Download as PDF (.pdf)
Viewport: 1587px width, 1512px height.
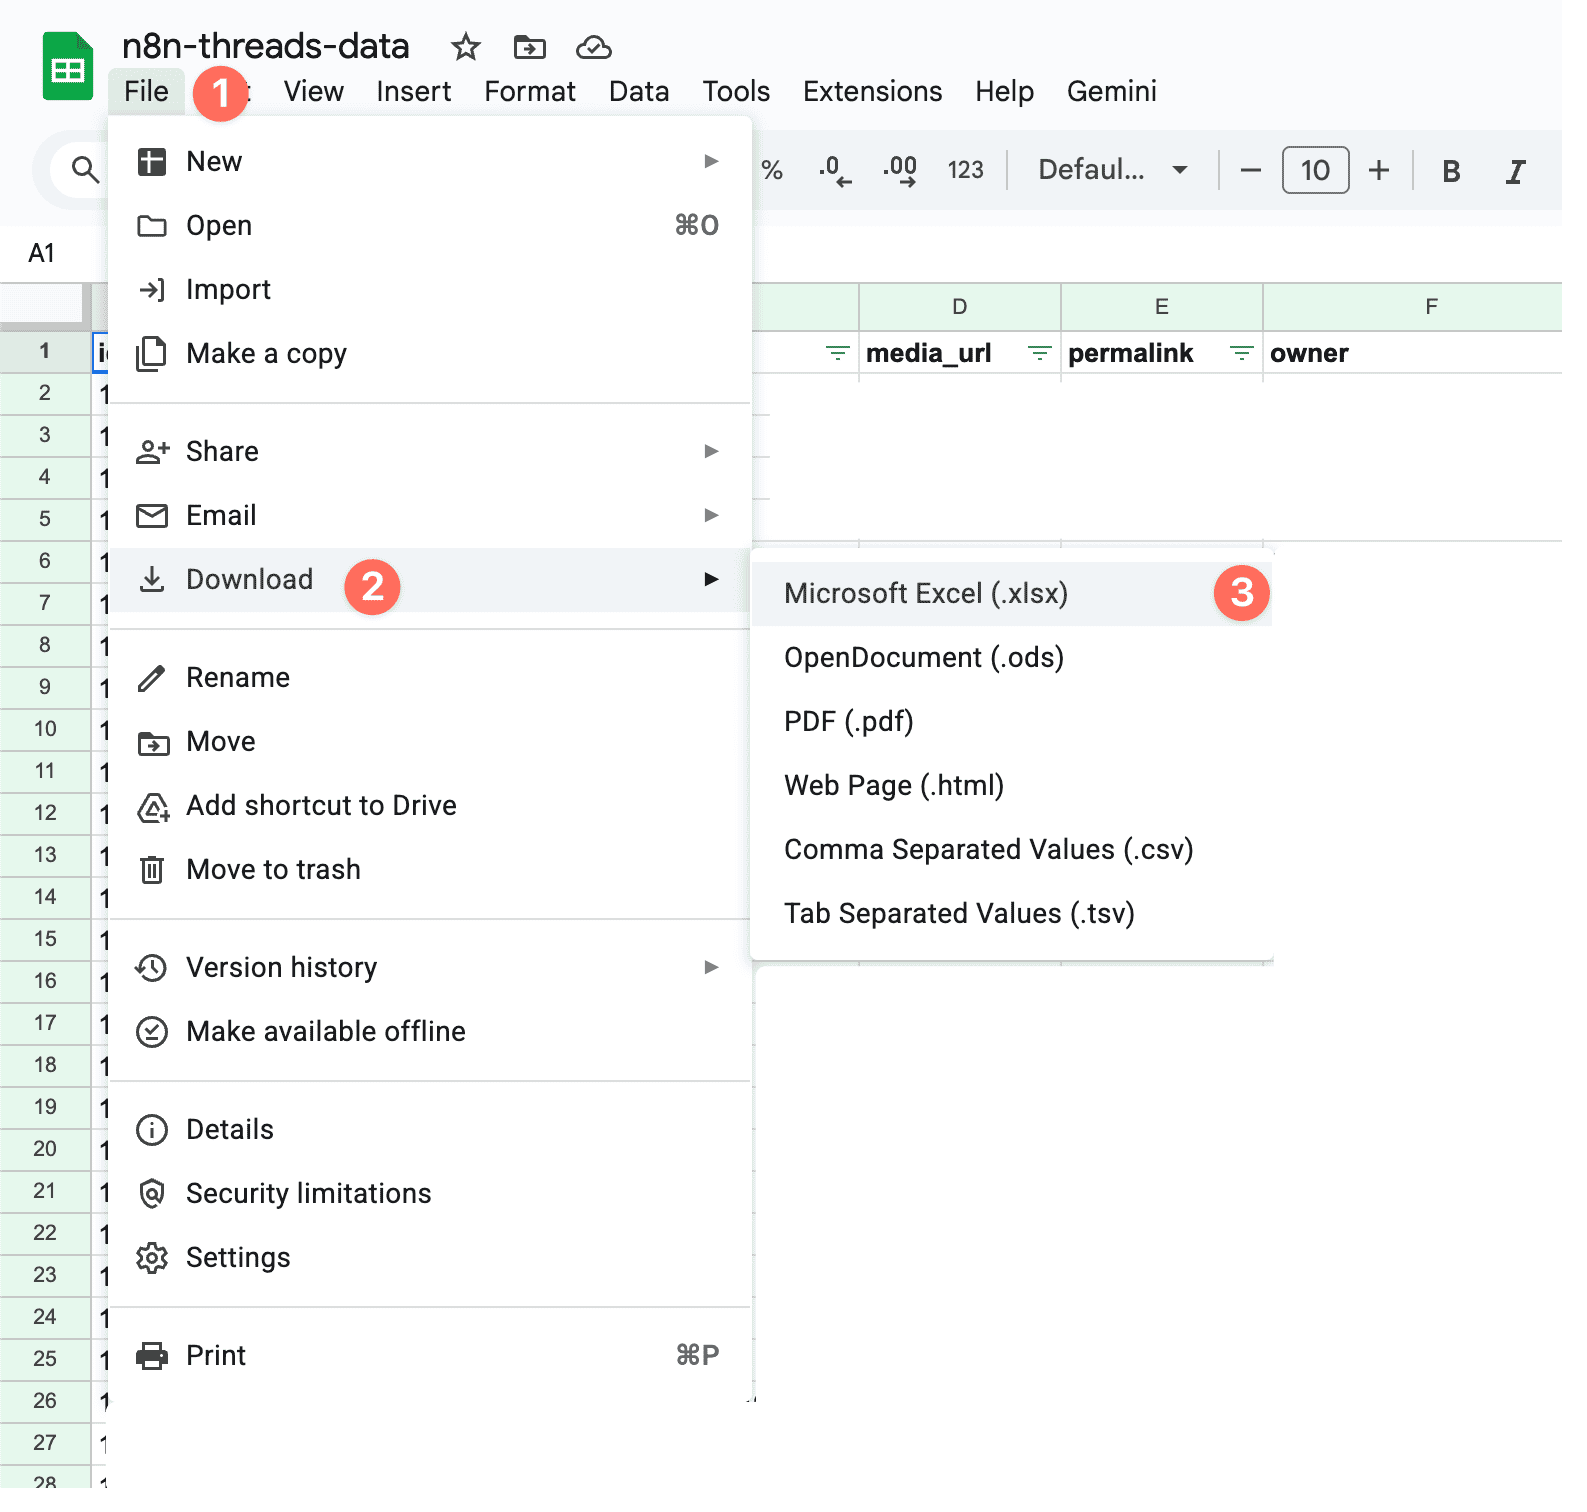[1011, 721]
